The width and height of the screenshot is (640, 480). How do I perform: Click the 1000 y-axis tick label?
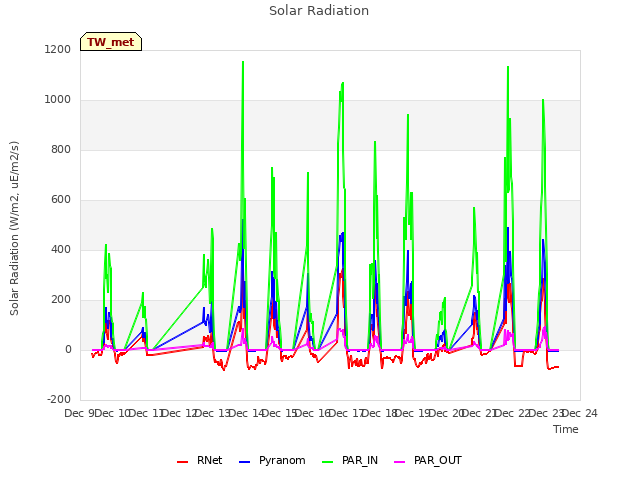[x=58, y=100]
